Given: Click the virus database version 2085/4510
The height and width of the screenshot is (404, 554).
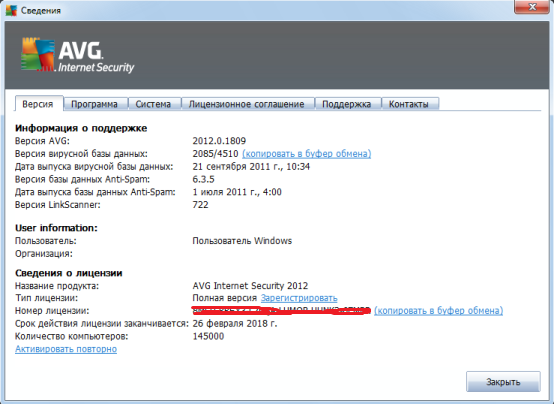Looking at the screenshot, I should click(215, 154).
